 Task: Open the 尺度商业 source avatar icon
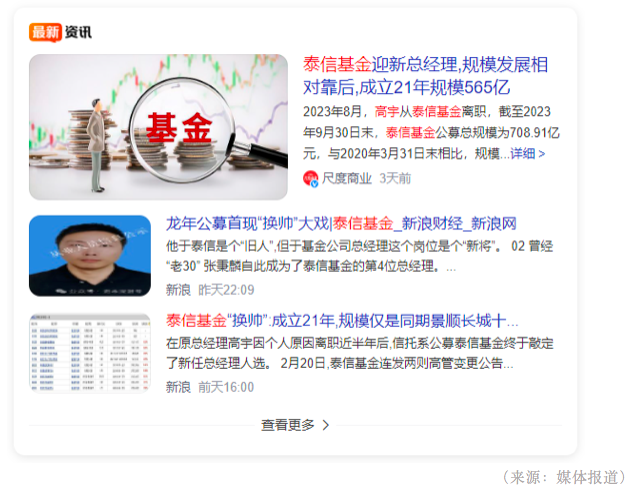pos(311,178)
